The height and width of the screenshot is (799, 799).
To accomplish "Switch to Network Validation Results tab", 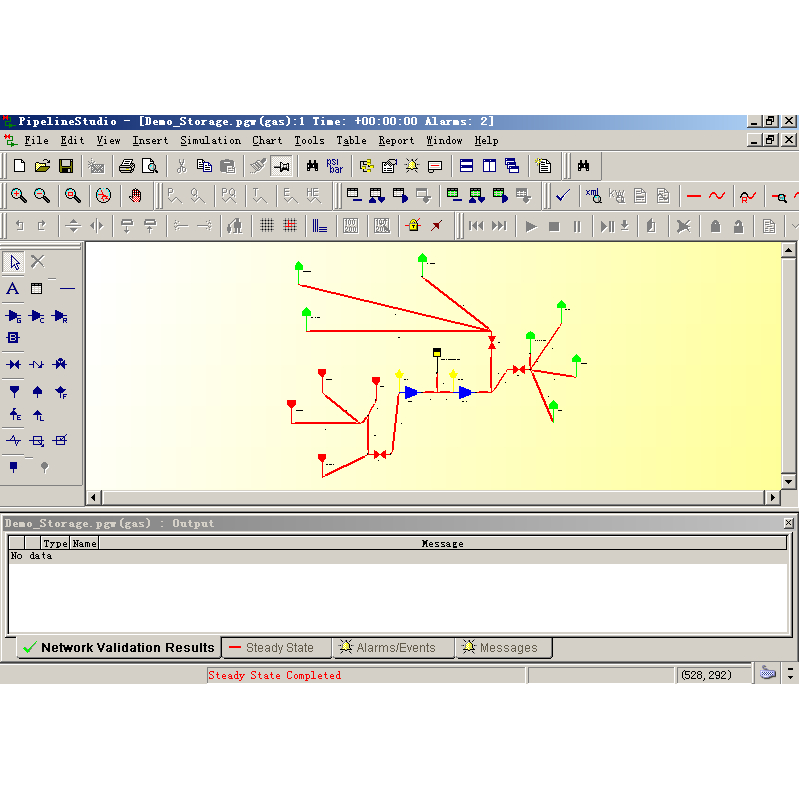I will [x=119, y=648].
